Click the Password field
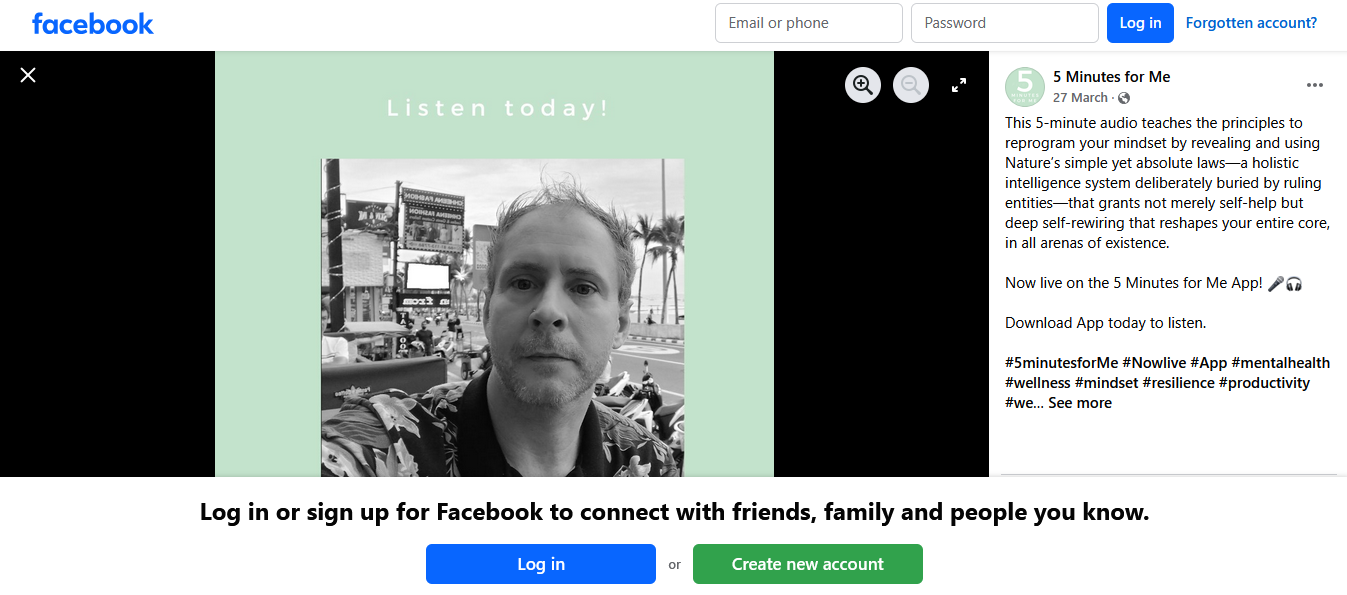The width and height of the screenshot is (1347, 595). click(x=1005, y=23)
